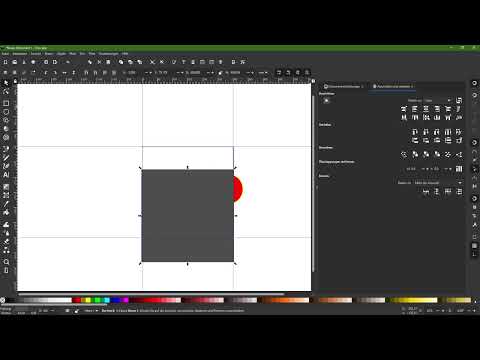
Task: Click the New document toolbar icon
Action: point(5,62)
